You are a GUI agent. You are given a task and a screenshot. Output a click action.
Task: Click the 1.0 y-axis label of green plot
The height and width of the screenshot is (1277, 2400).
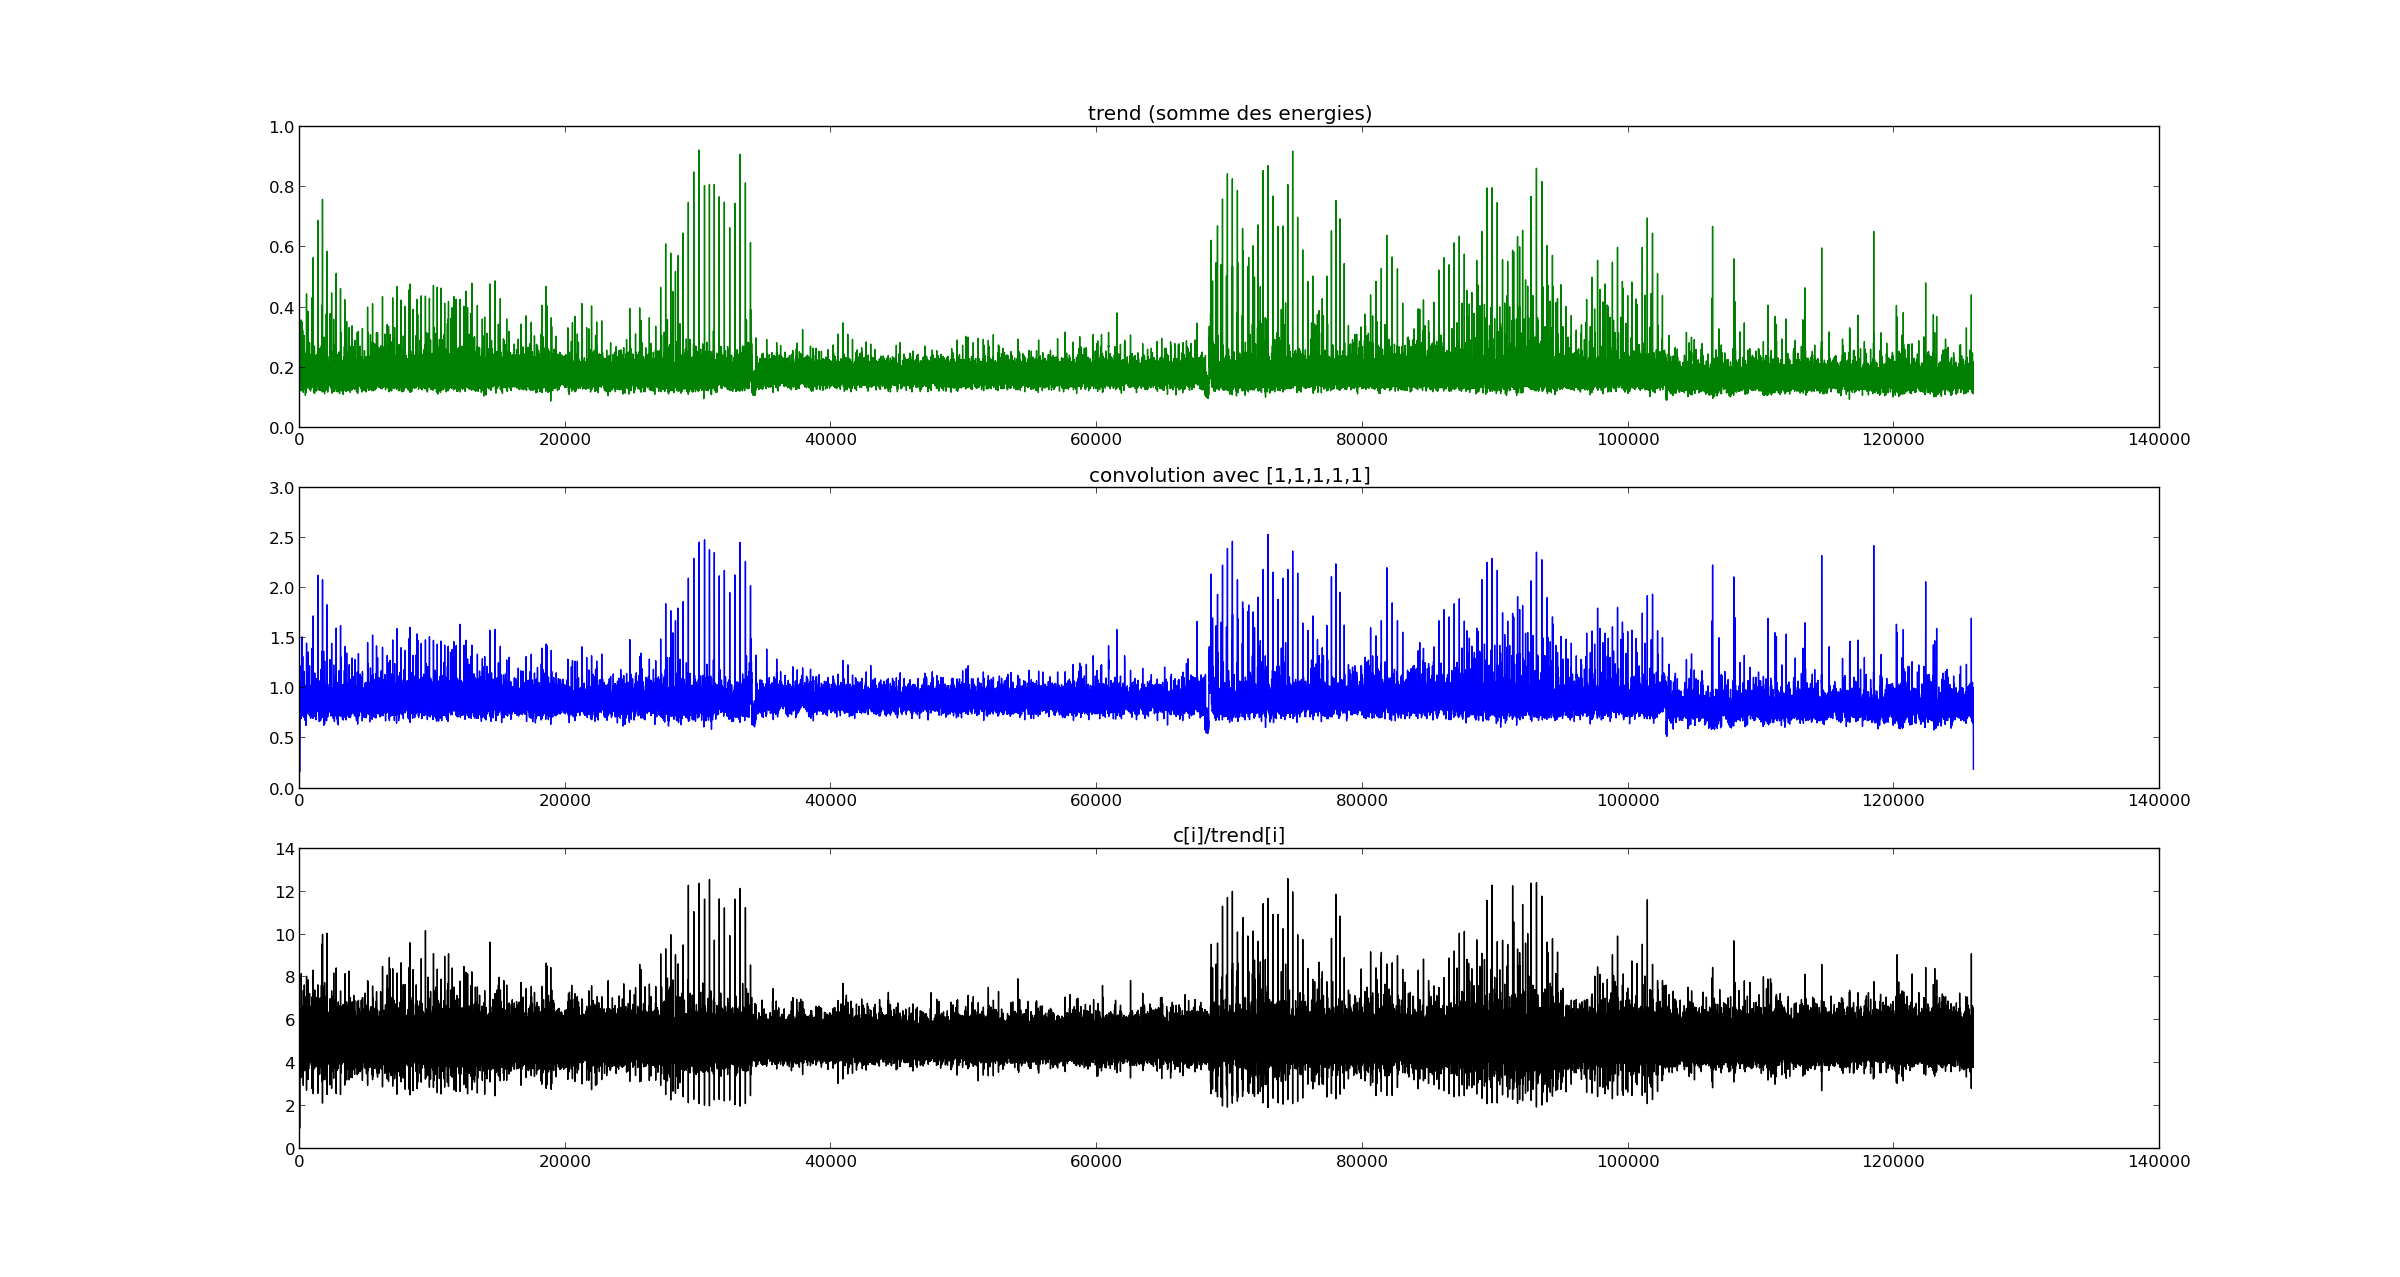point(281,127)
